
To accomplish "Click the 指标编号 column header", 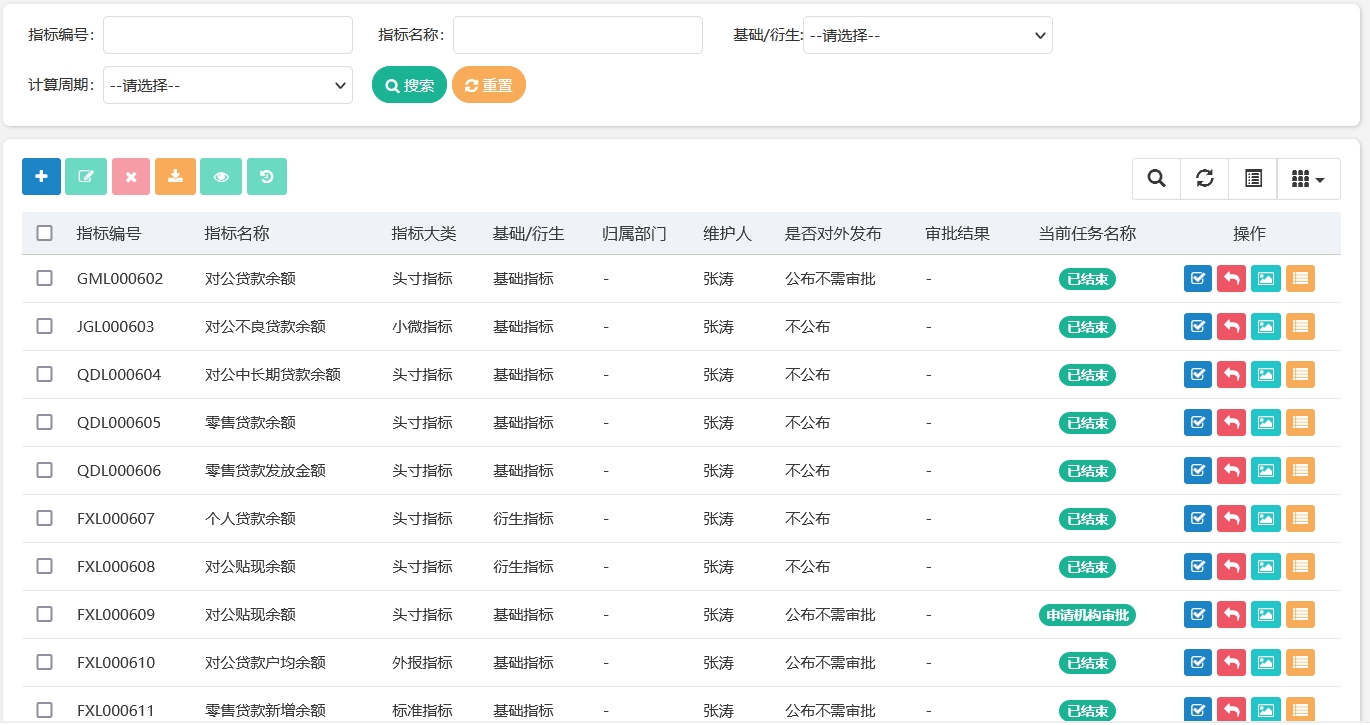I will [x=109, y=234].
